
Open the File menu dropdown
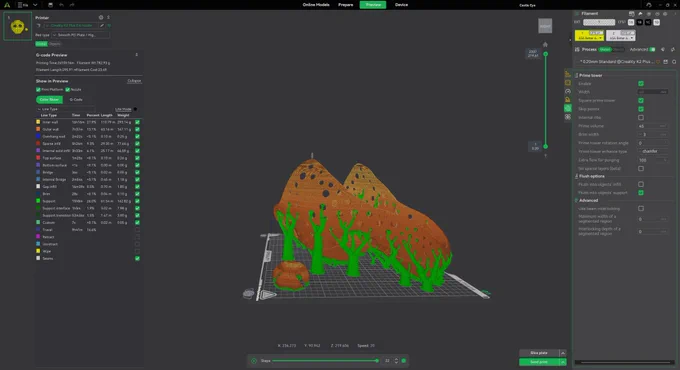[23, 5]
